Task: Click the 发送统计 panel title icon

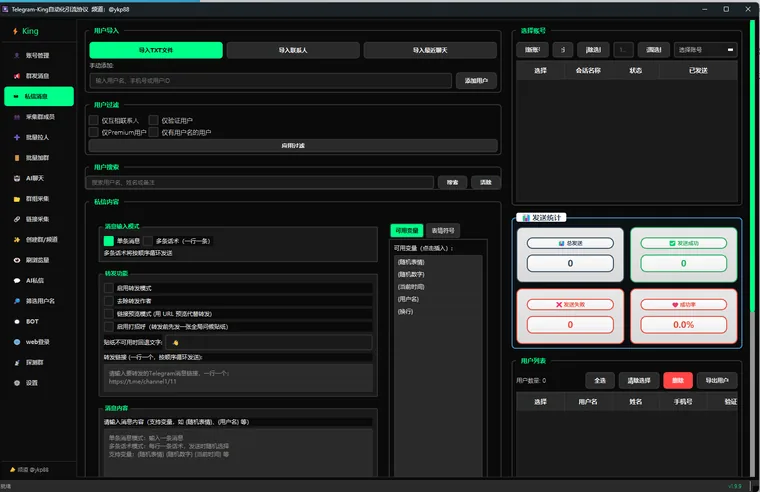Action: (526, 218)
